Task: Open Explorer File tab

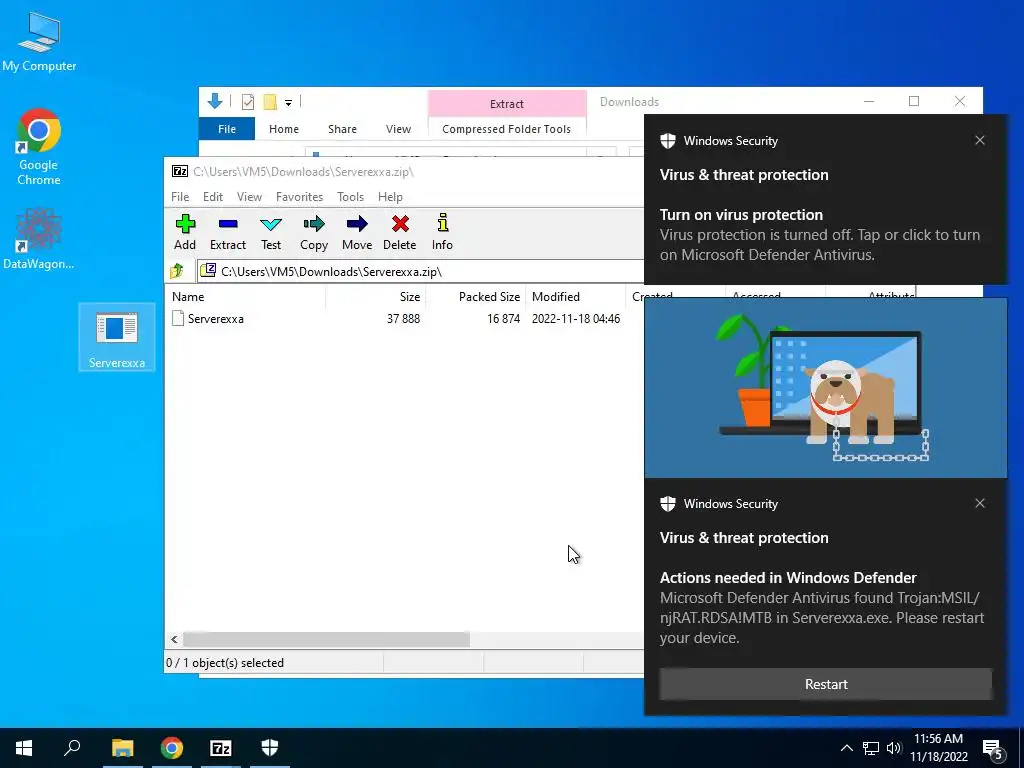Action: click(227, 129)
